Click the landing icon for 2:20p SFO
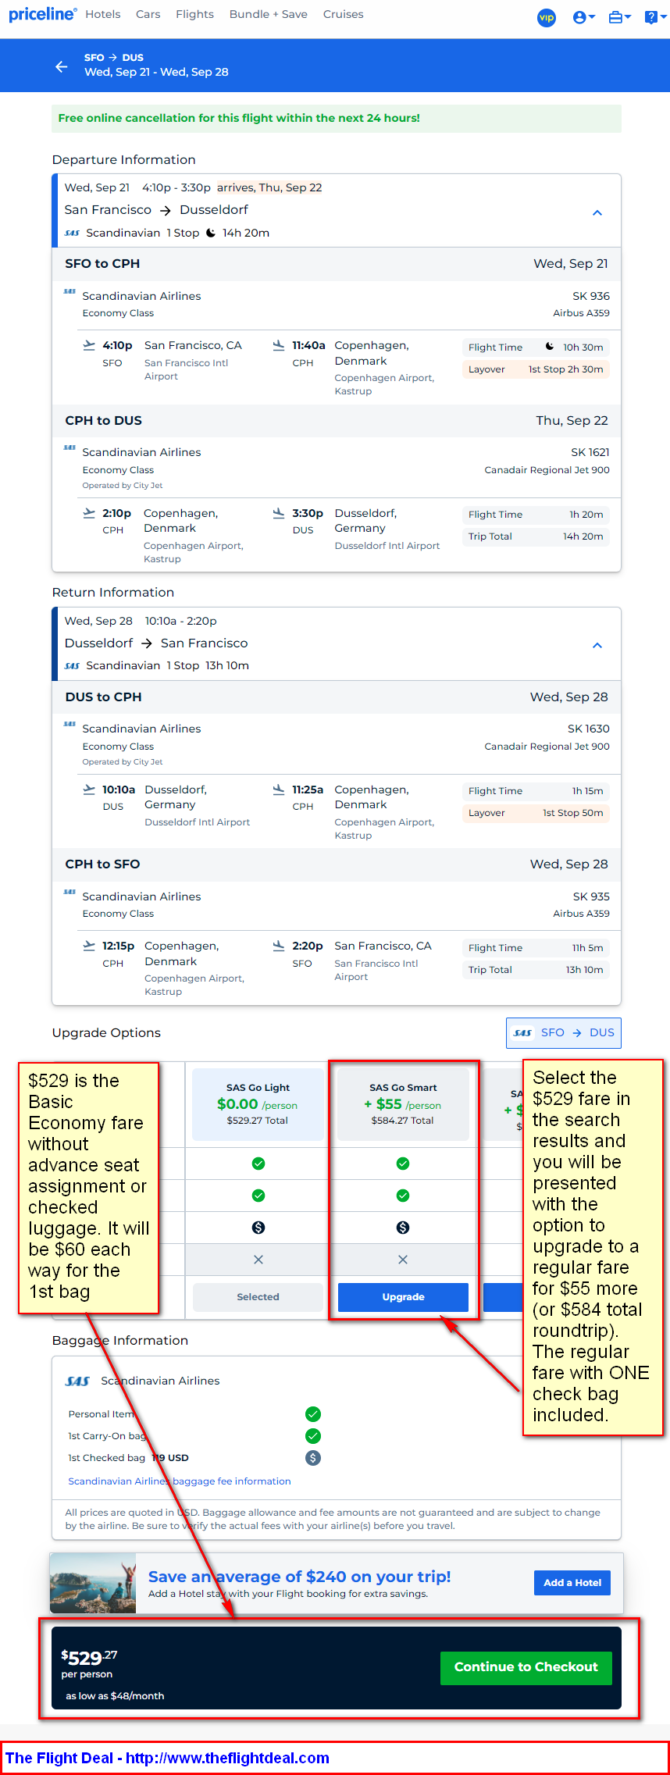Viewport: 670px width, 1775px height. coord(278,946)
